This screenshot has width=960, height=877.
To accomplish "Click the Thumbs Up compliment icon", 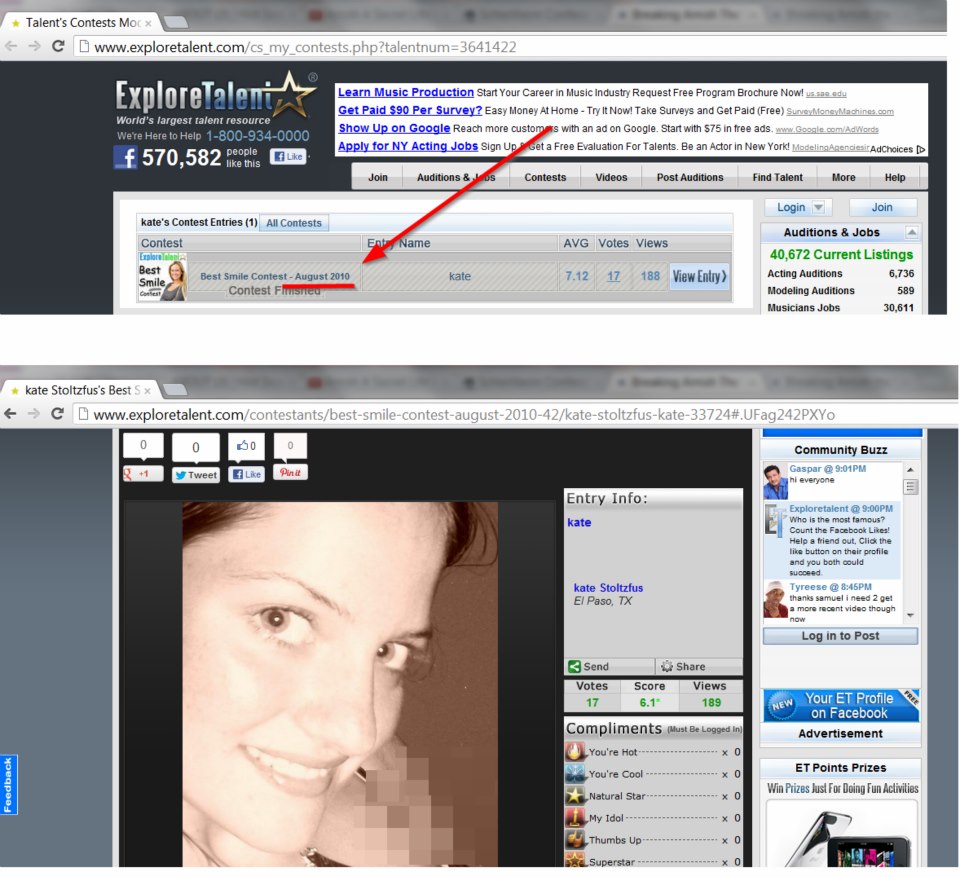I will [x=575, y=840].
